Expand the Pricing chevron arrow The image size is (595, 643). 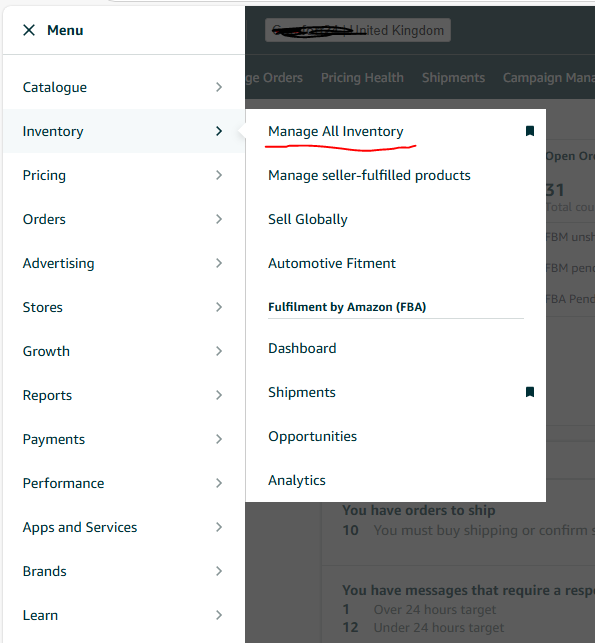219,175
